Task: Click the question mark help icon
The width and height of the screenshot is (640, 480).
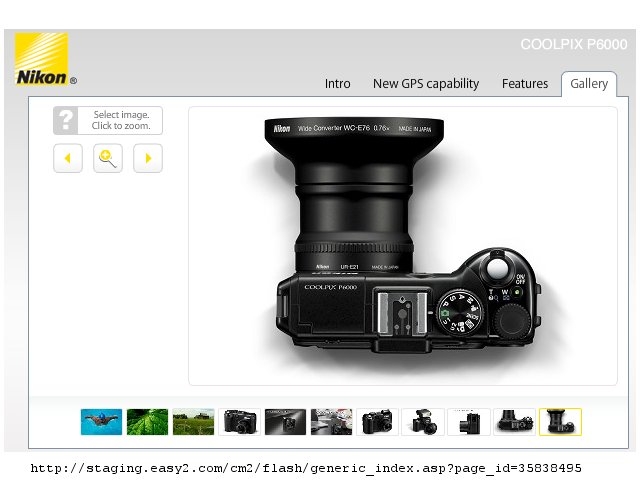Action: [x=65, y=120]
